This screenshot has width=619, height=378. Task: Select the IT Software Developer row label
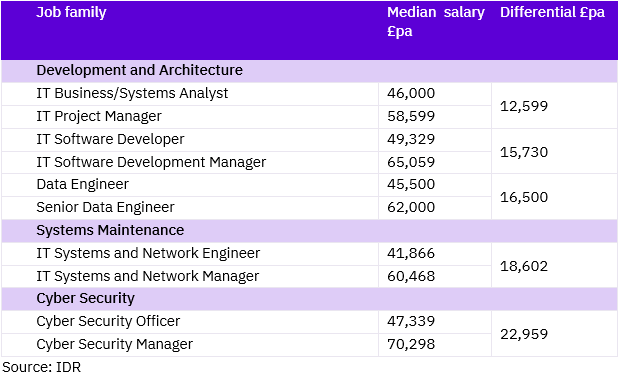(x=110, y=139)
